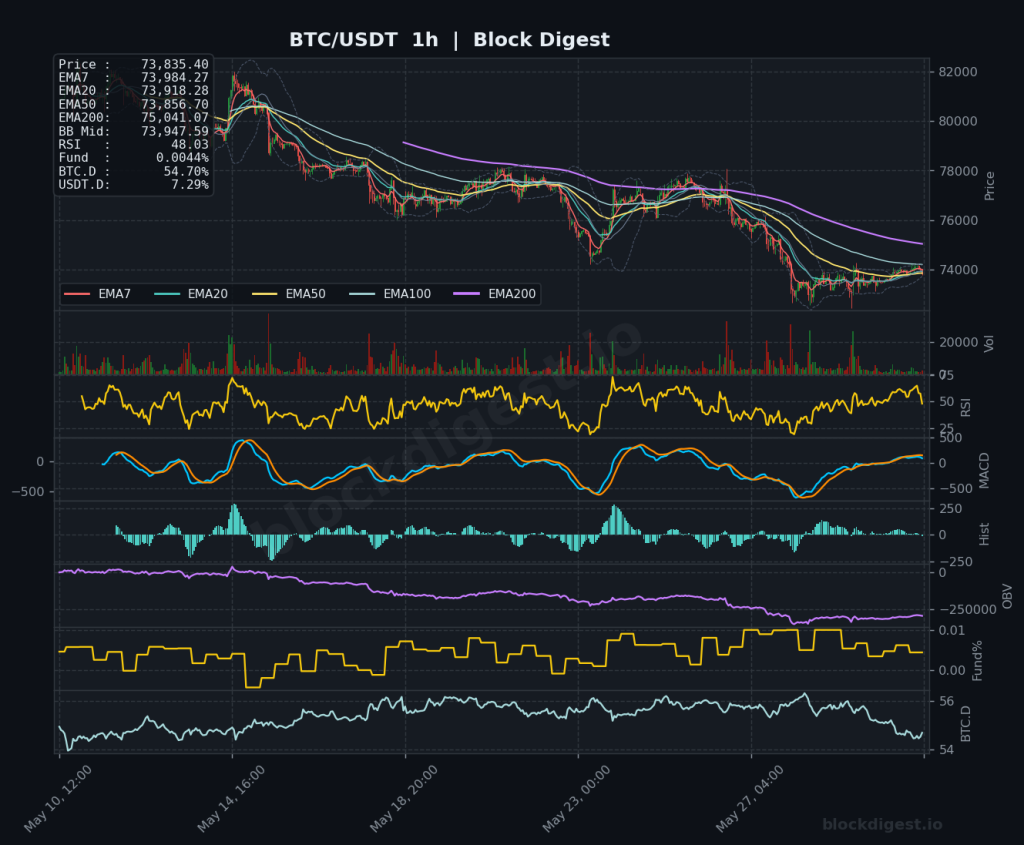Click the BTC.D axis tick 56
This screenshot has height=845, width=1024.
tap(946, 701)
